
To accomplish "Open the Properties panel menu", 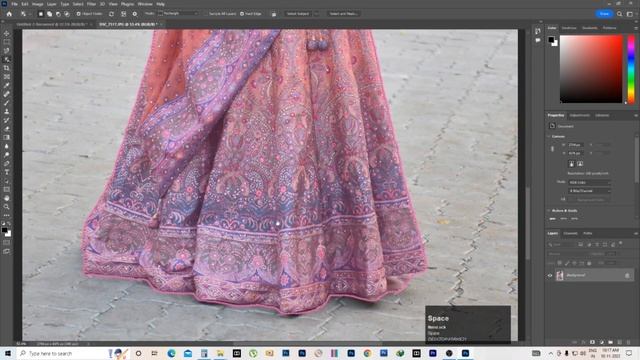I will coord(636,116).
